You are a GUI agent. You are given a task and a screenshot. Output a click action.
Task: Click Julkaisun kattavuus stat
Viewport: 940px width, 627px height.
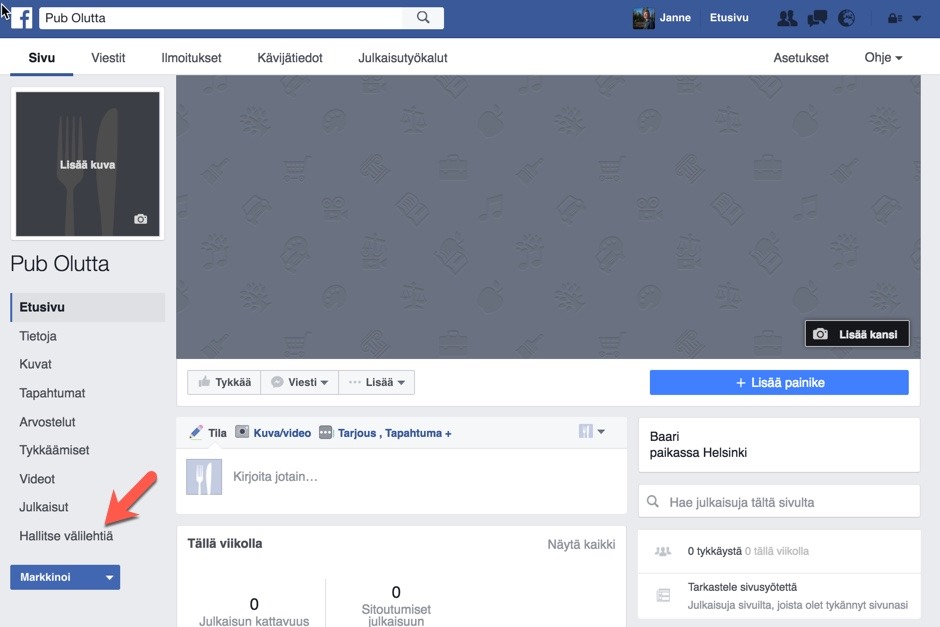point(254,611)
